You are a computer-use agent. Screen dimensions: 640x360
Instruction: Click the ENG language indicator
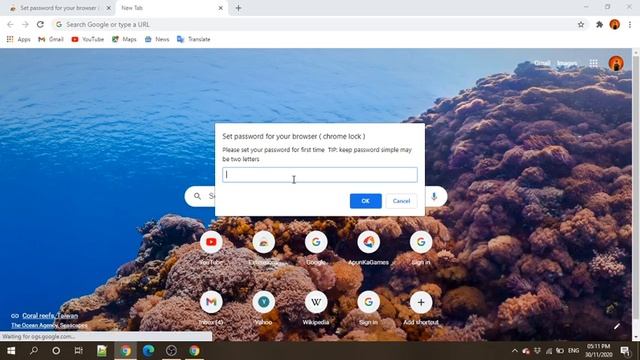[573, 351]
